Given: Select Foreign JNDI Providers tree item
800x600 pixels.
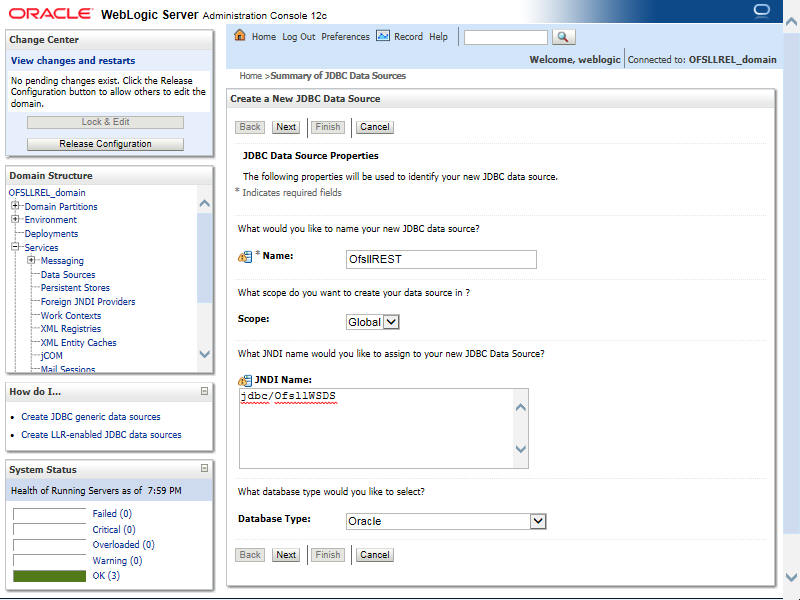Looking at the screenshot, I should point(88,302).
